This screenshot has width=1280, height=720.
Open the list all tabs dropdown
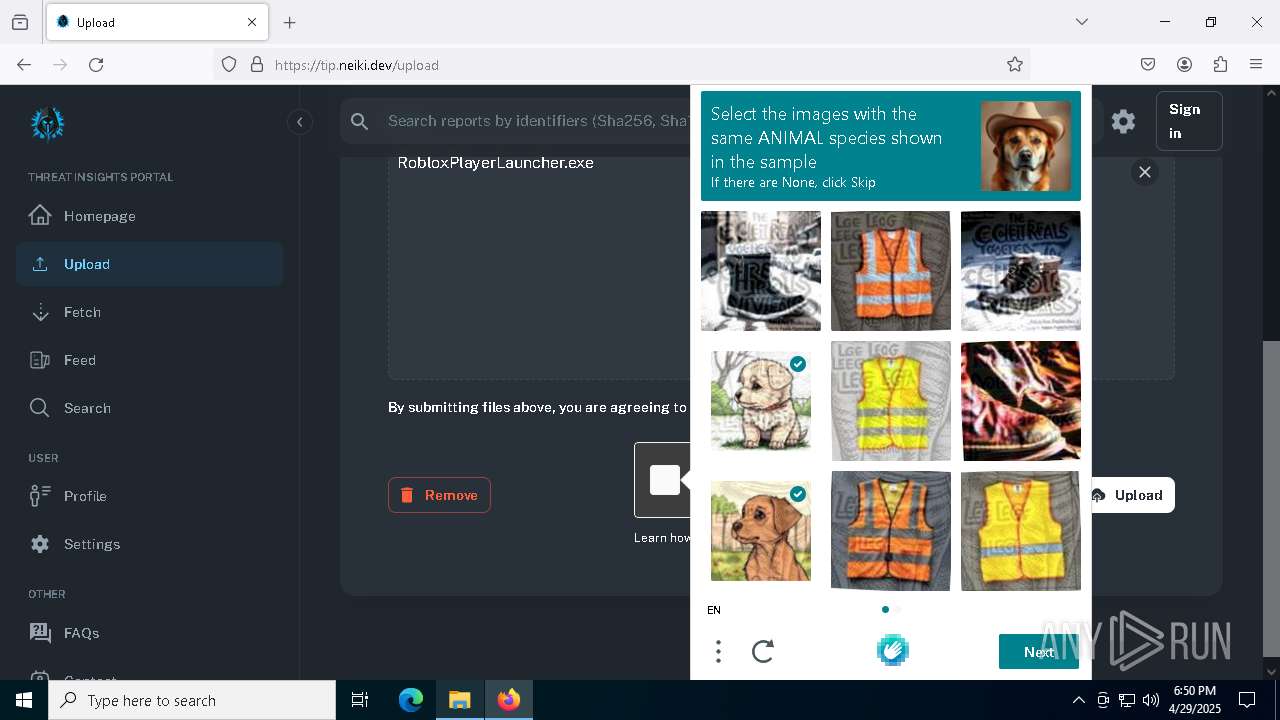coord(1082,22)
